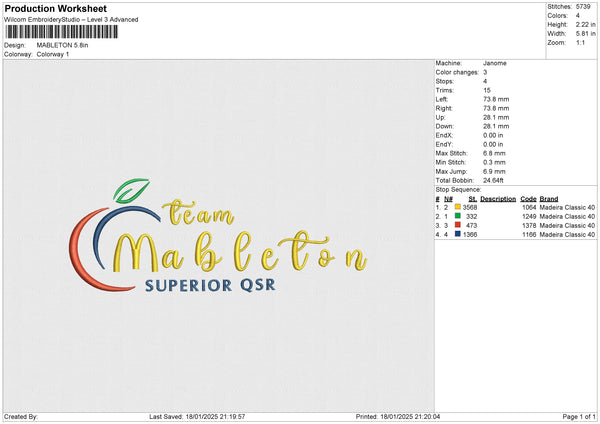The image size is (600, 424).
Task: Click the design name 'MABLETON 5.8in'
Action: pos(62,45)
